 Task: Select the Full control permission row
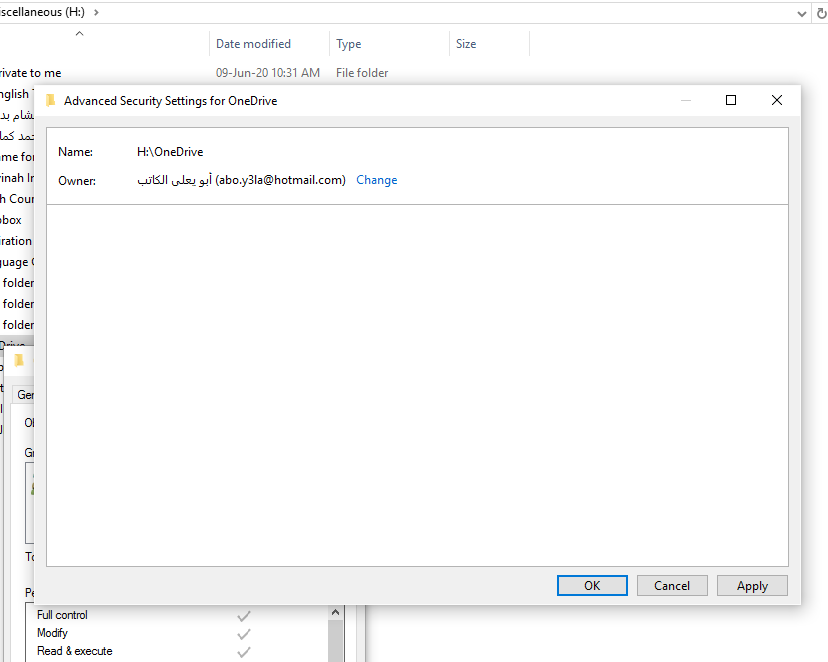click(177, 615)
